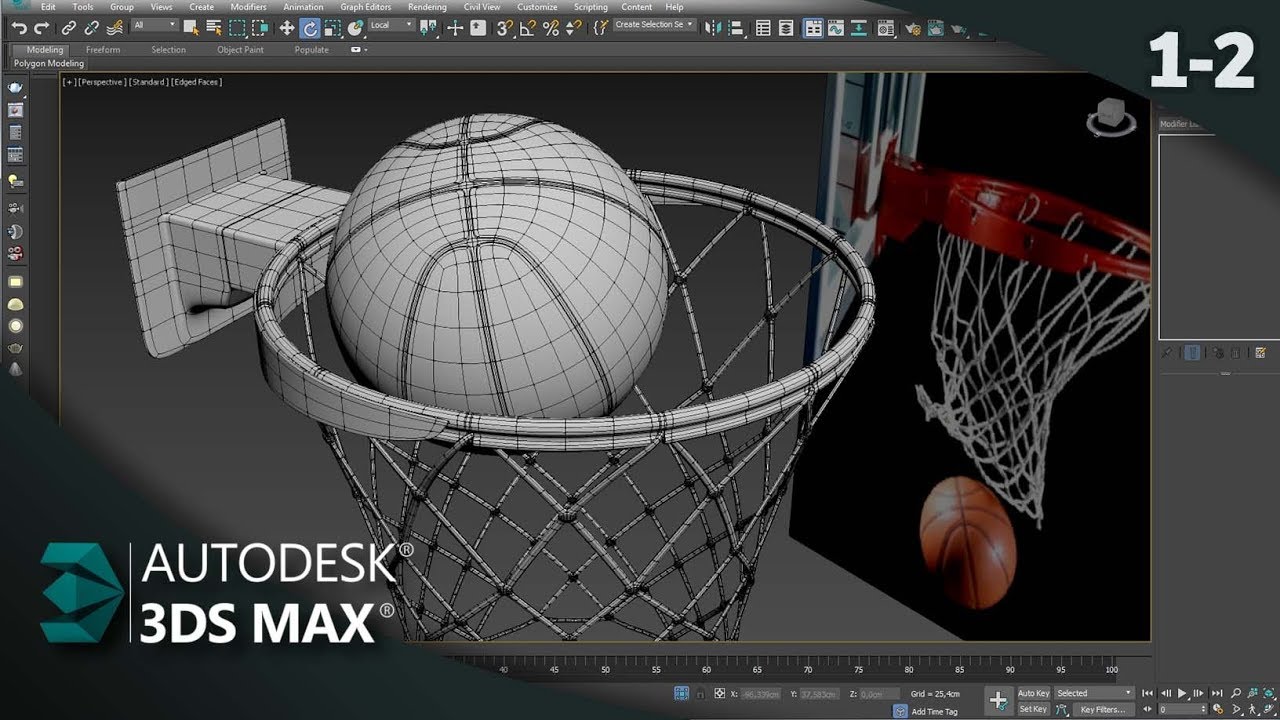This screenshot has height=720, width=1280.
Task: Click Edit Named Selection Sets icon
Action: 600,28
